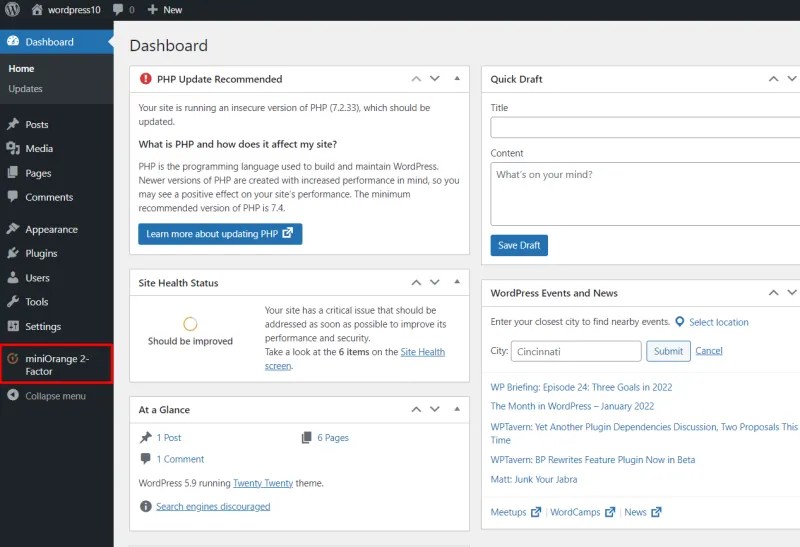Image resolution: width=800 pixels, height=547 pixels.
Task: Click the Select location link
Action: (718, 322)
